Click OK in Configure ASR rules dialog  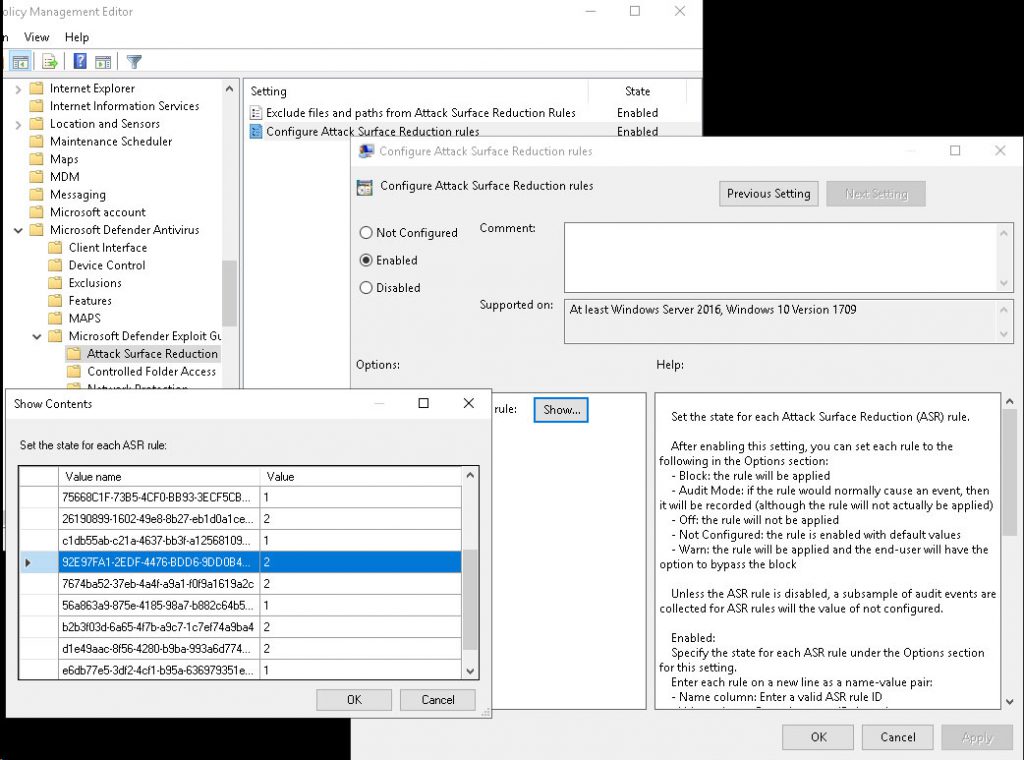(818, 737)
